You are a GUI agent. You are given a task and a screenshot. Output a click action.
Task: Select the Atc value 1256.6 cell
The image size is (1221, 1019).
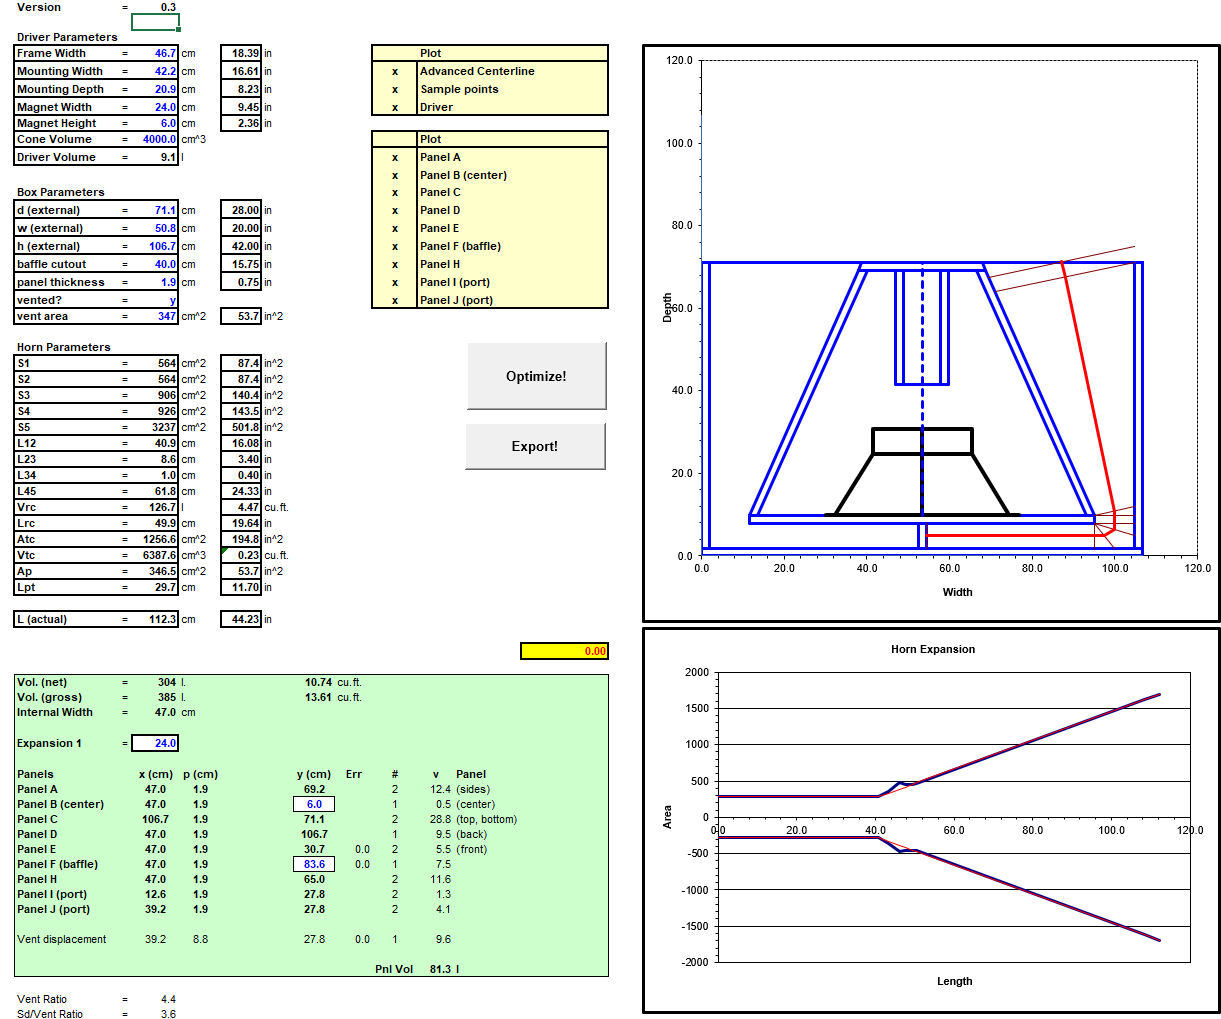tap(156, 539)
